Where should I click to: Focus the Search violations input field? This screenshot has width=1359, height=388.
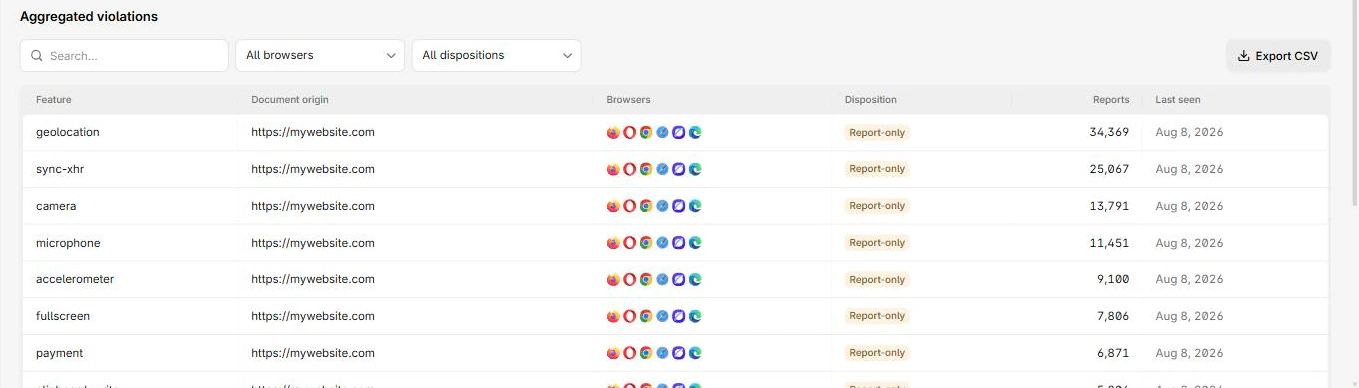pos(124,56)
